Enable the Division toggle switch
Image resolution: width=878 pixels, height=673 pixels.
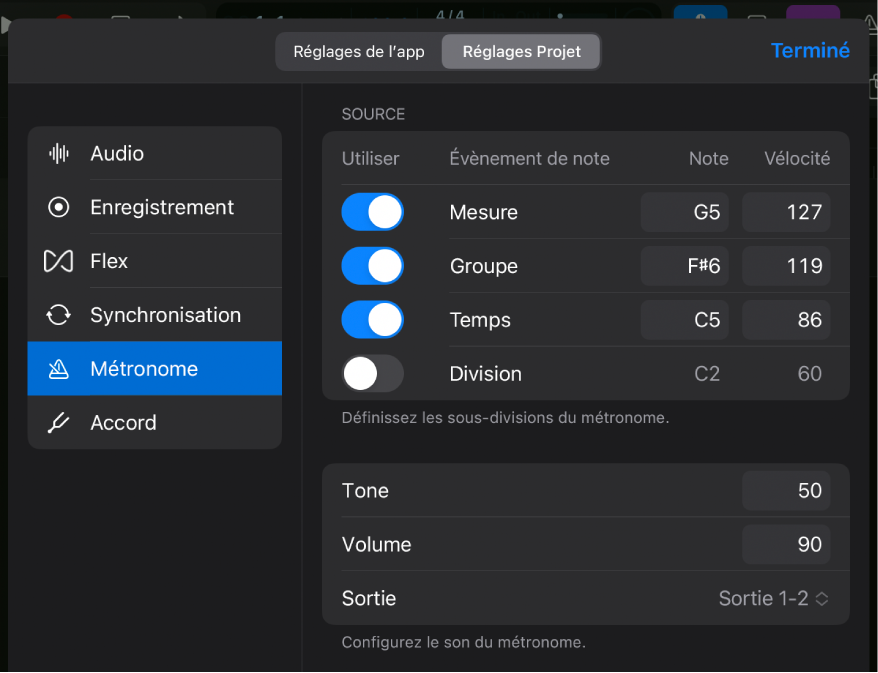372,374
